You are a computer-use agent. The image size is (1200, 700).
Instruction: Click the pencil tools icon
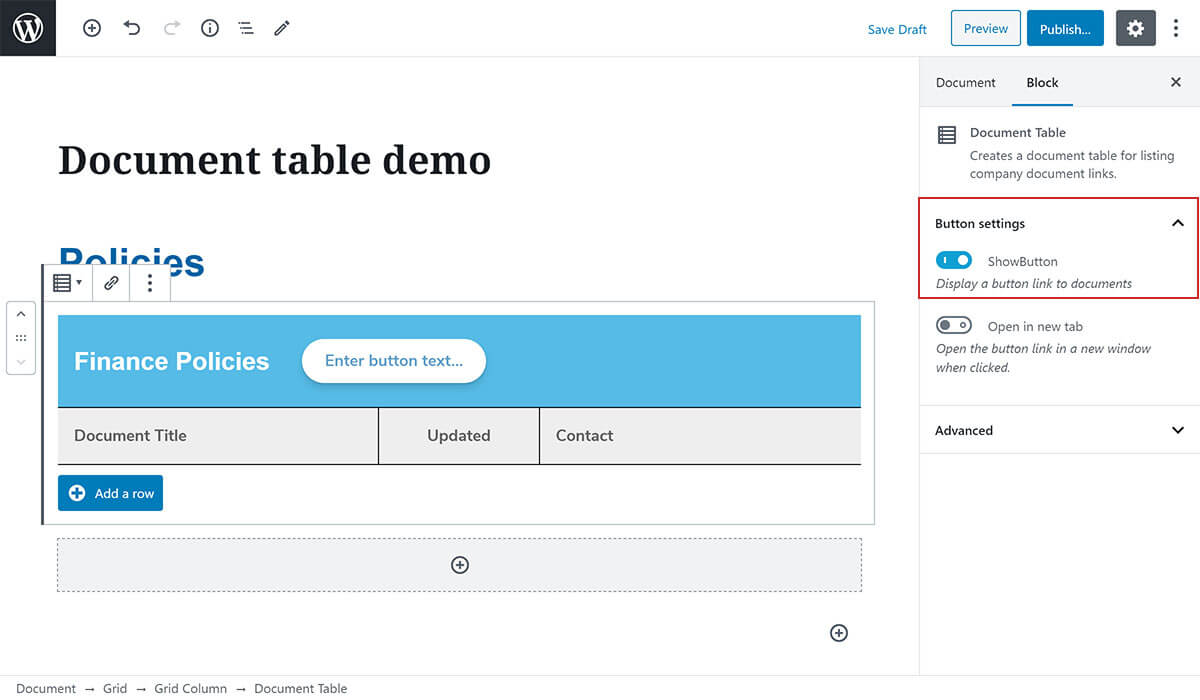coord(282,29)
